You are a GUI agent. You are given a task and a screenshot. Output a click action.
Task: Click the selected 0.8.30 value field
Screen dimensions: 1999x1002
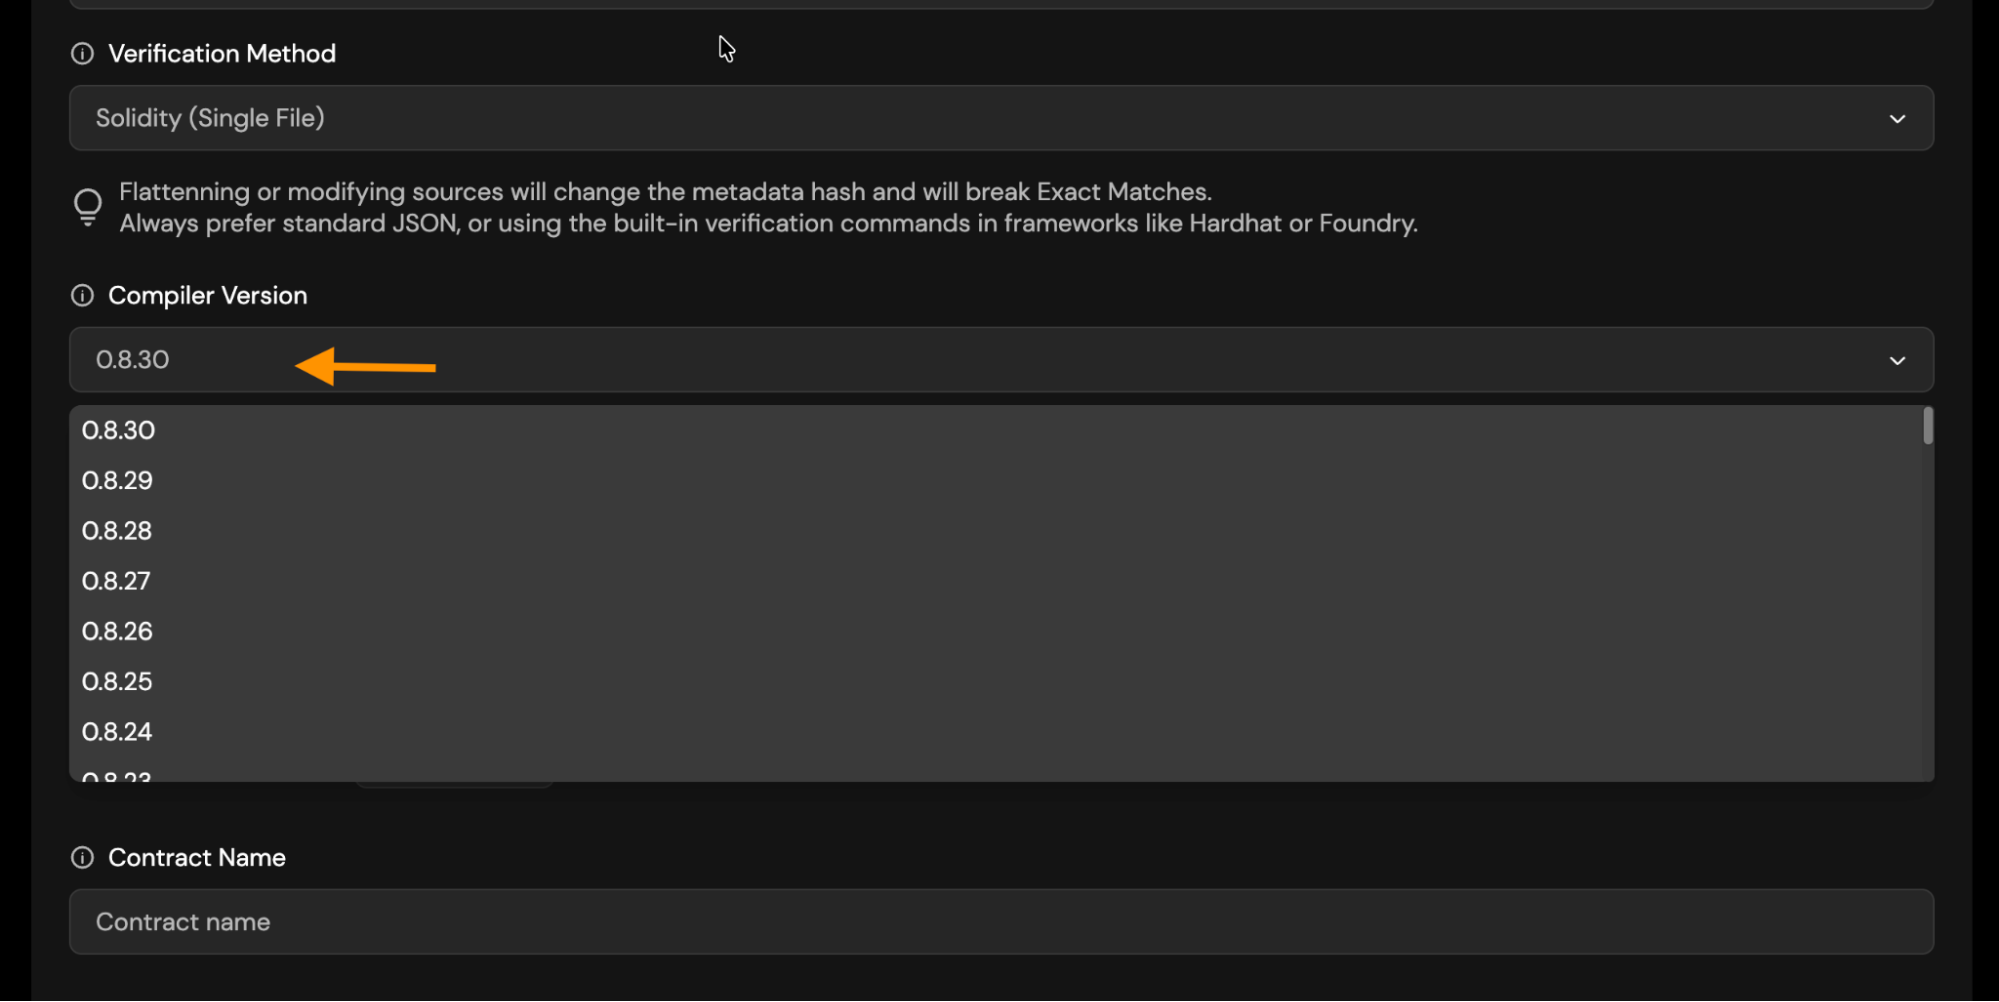click(x=133, y=360)
